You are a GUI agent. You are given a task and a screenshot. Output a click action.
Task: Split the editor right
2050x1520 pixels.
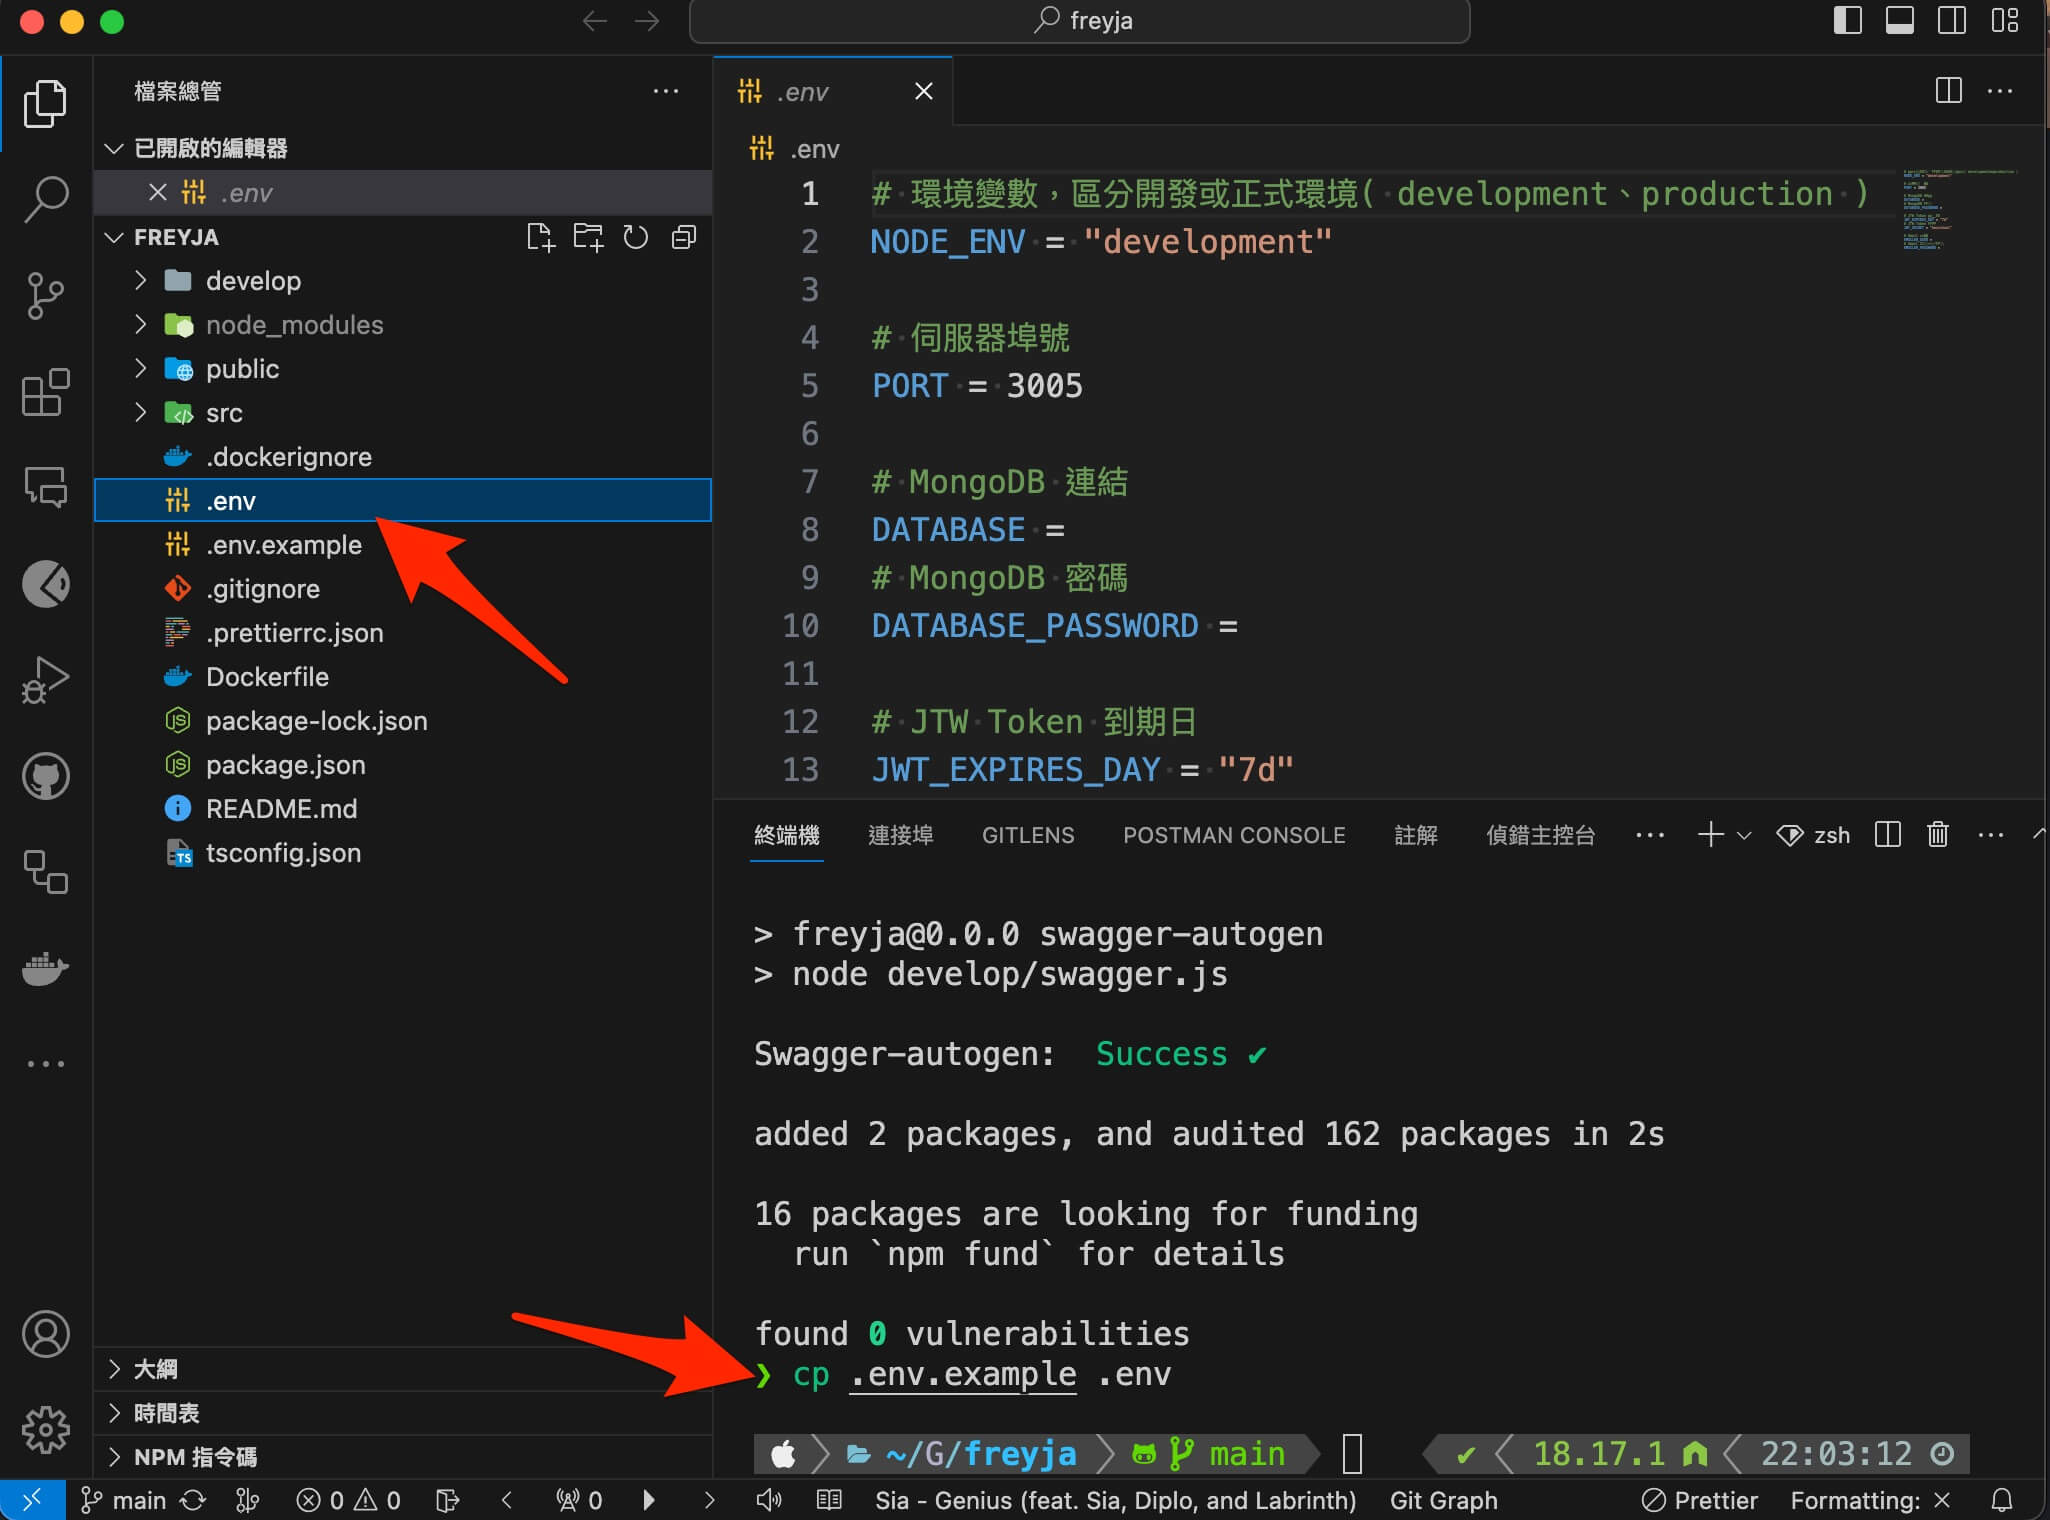(x=1948, y=91)
